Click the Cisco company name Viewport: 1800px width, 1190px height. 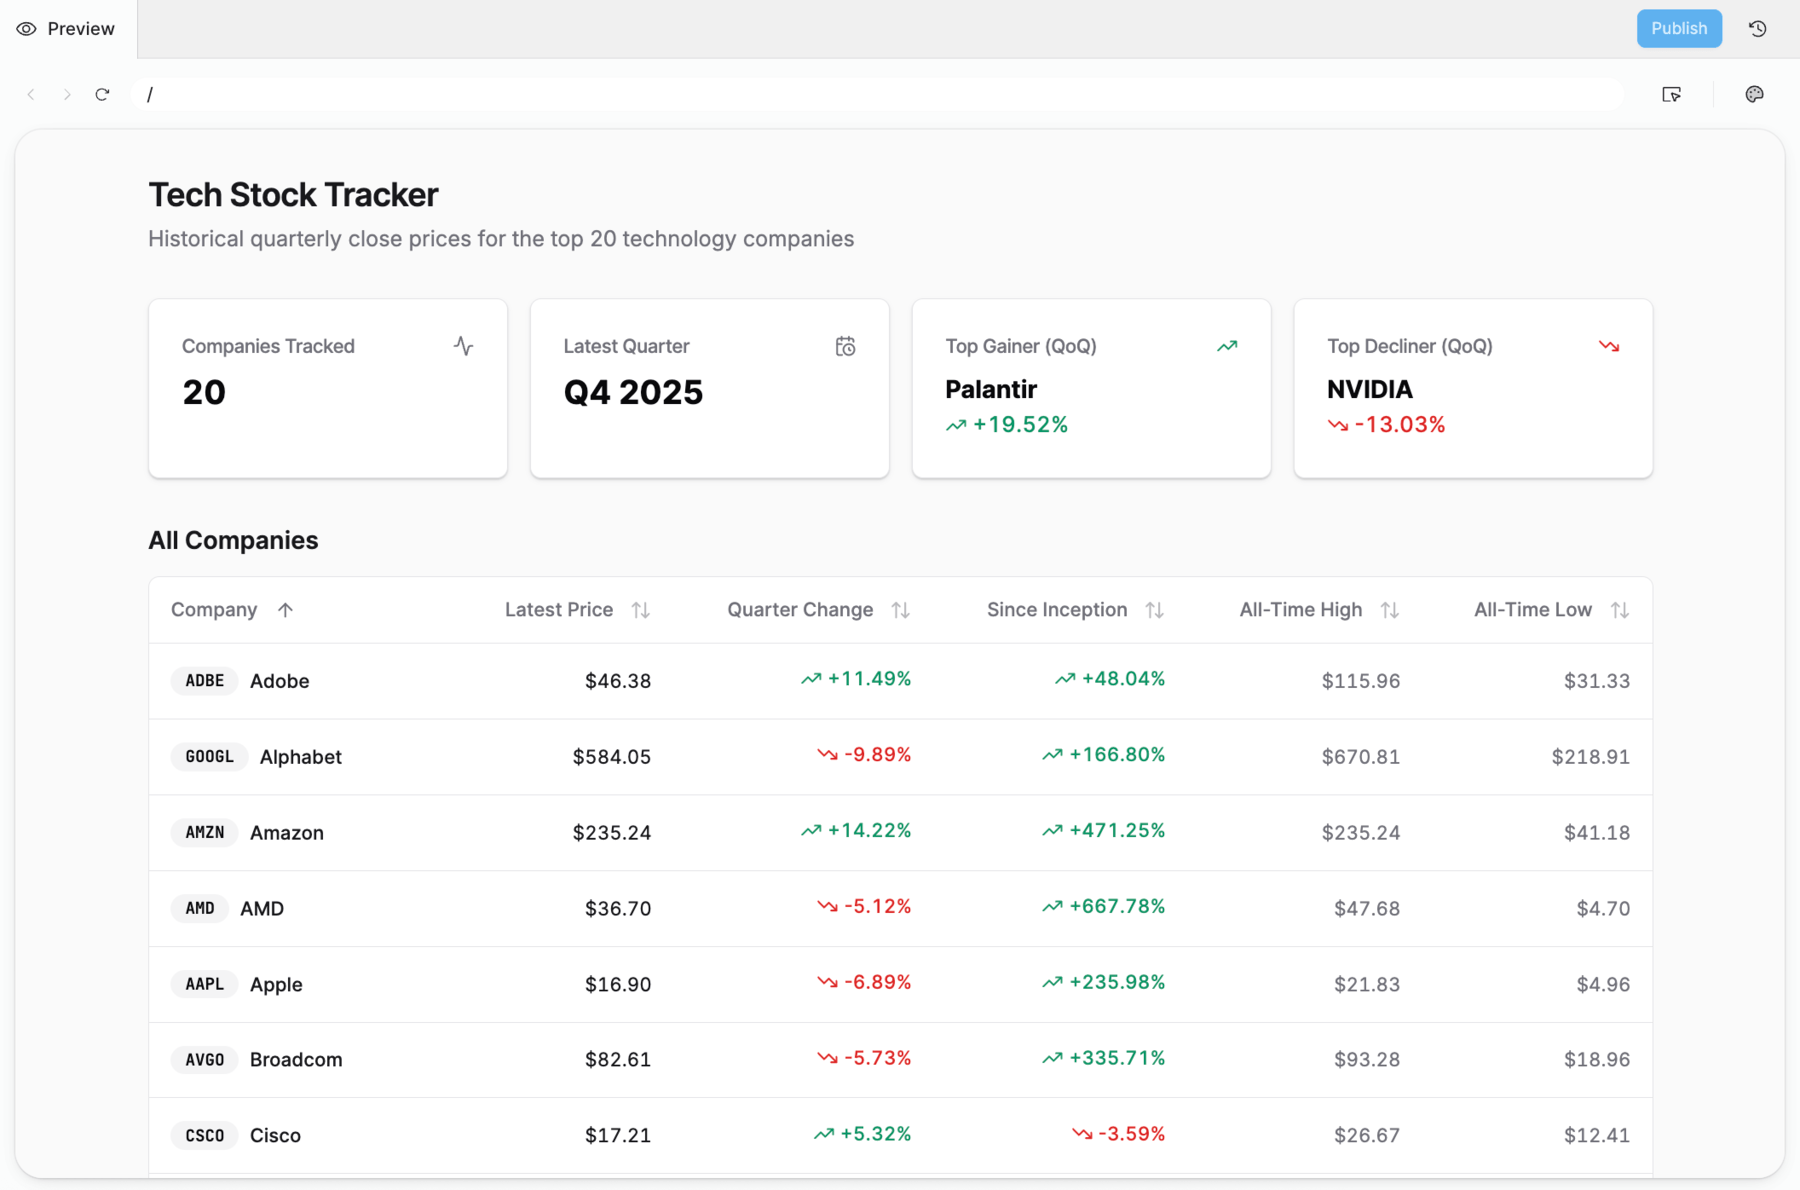click(x=275, y=1136)
